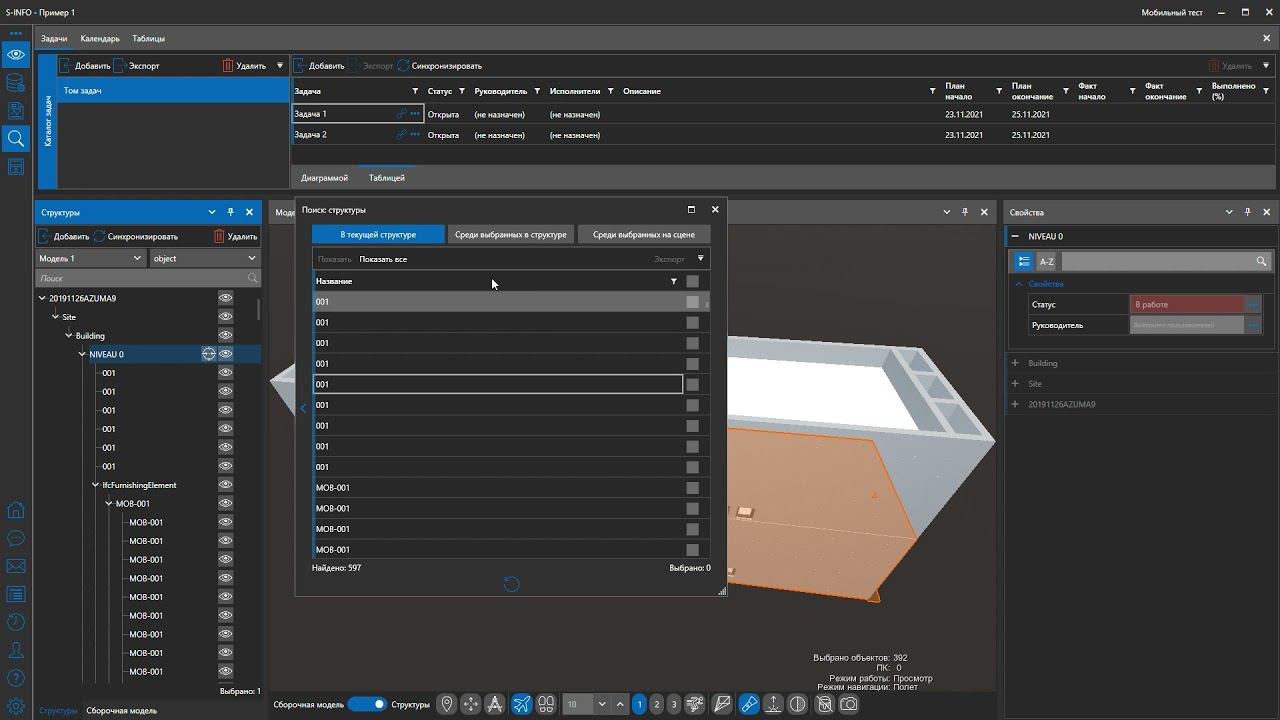
Task: Collapse the IfcFurnishingElement tree node
Action: point(96,485)
